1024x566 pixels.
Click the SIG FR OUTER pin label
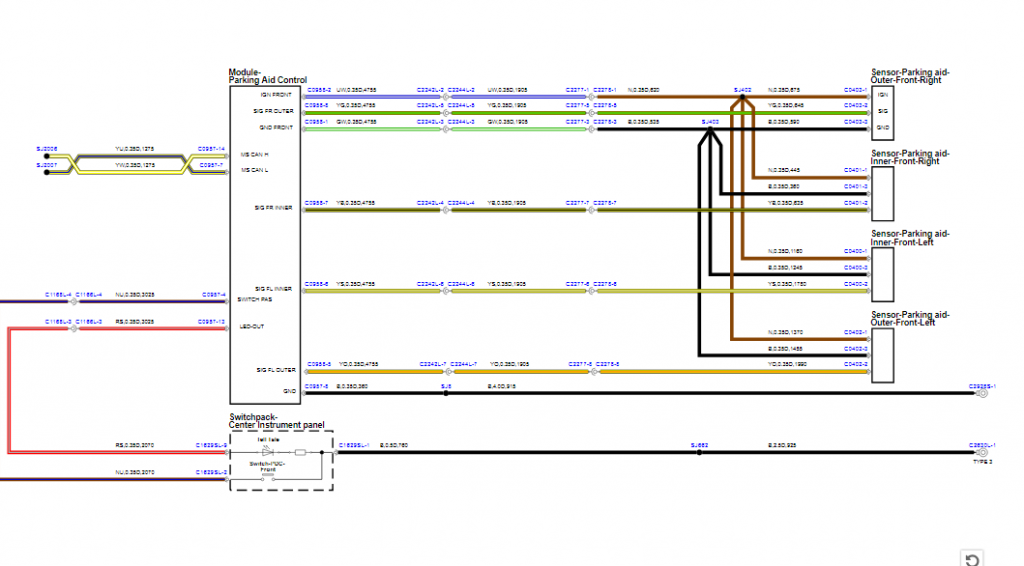coord(274,112)
